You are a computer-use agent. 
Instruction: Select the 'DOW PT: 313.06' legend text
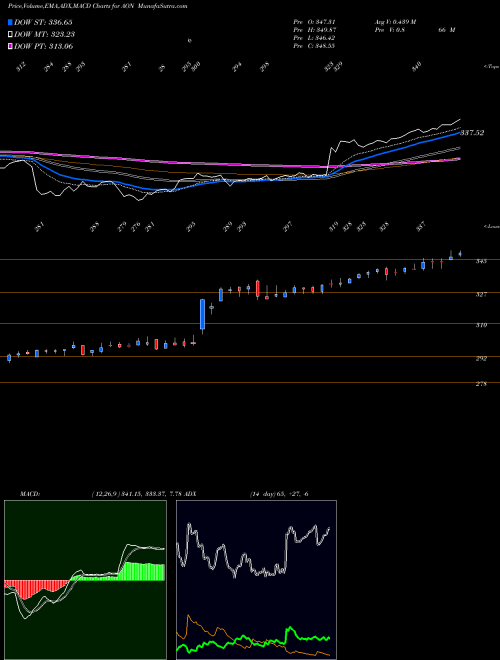coord(44,46)
